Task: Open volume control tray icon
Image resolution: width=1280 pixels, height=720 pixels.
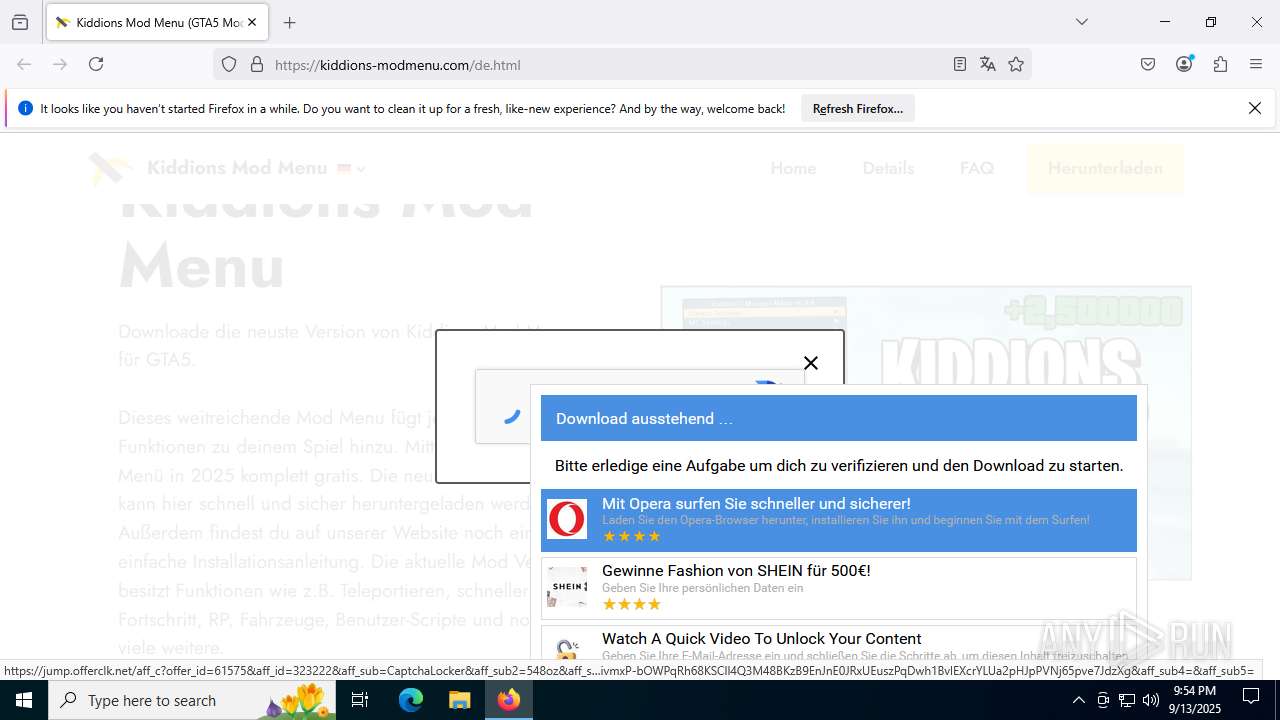Action: coord(1151,700)
